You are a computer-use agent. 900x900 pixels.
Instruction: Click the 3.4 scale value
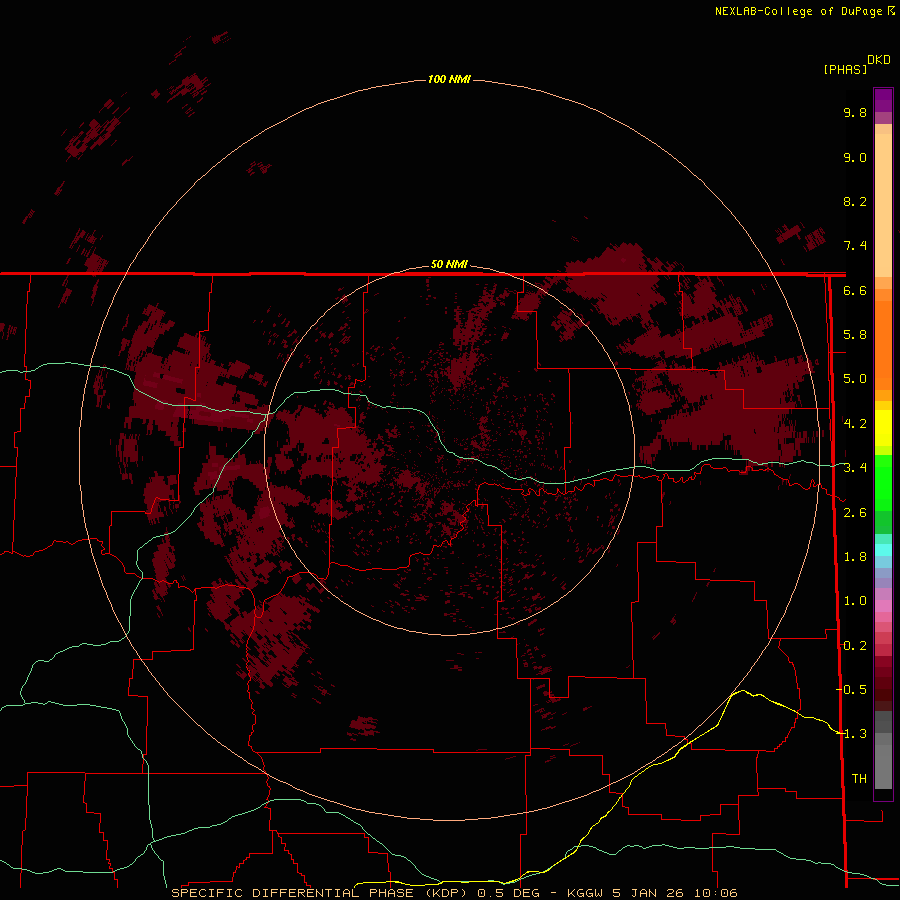(x=855, y=468)
